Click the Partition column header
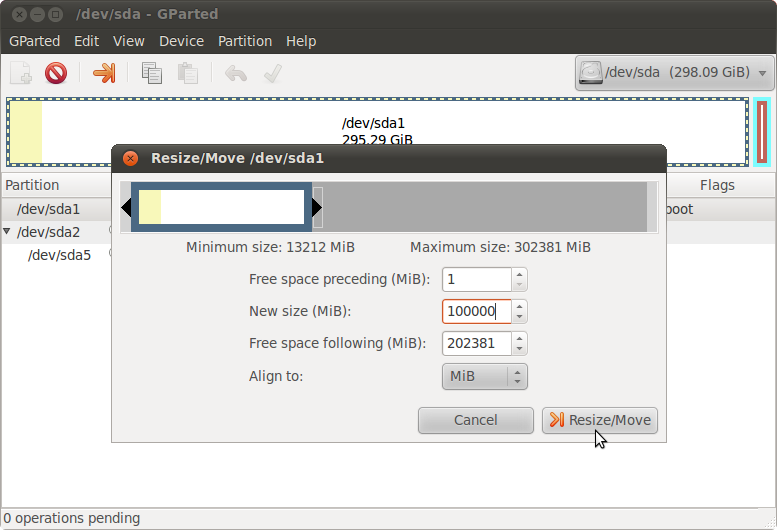The height and width of the screenshot is (530, 777). coord(56,185)
